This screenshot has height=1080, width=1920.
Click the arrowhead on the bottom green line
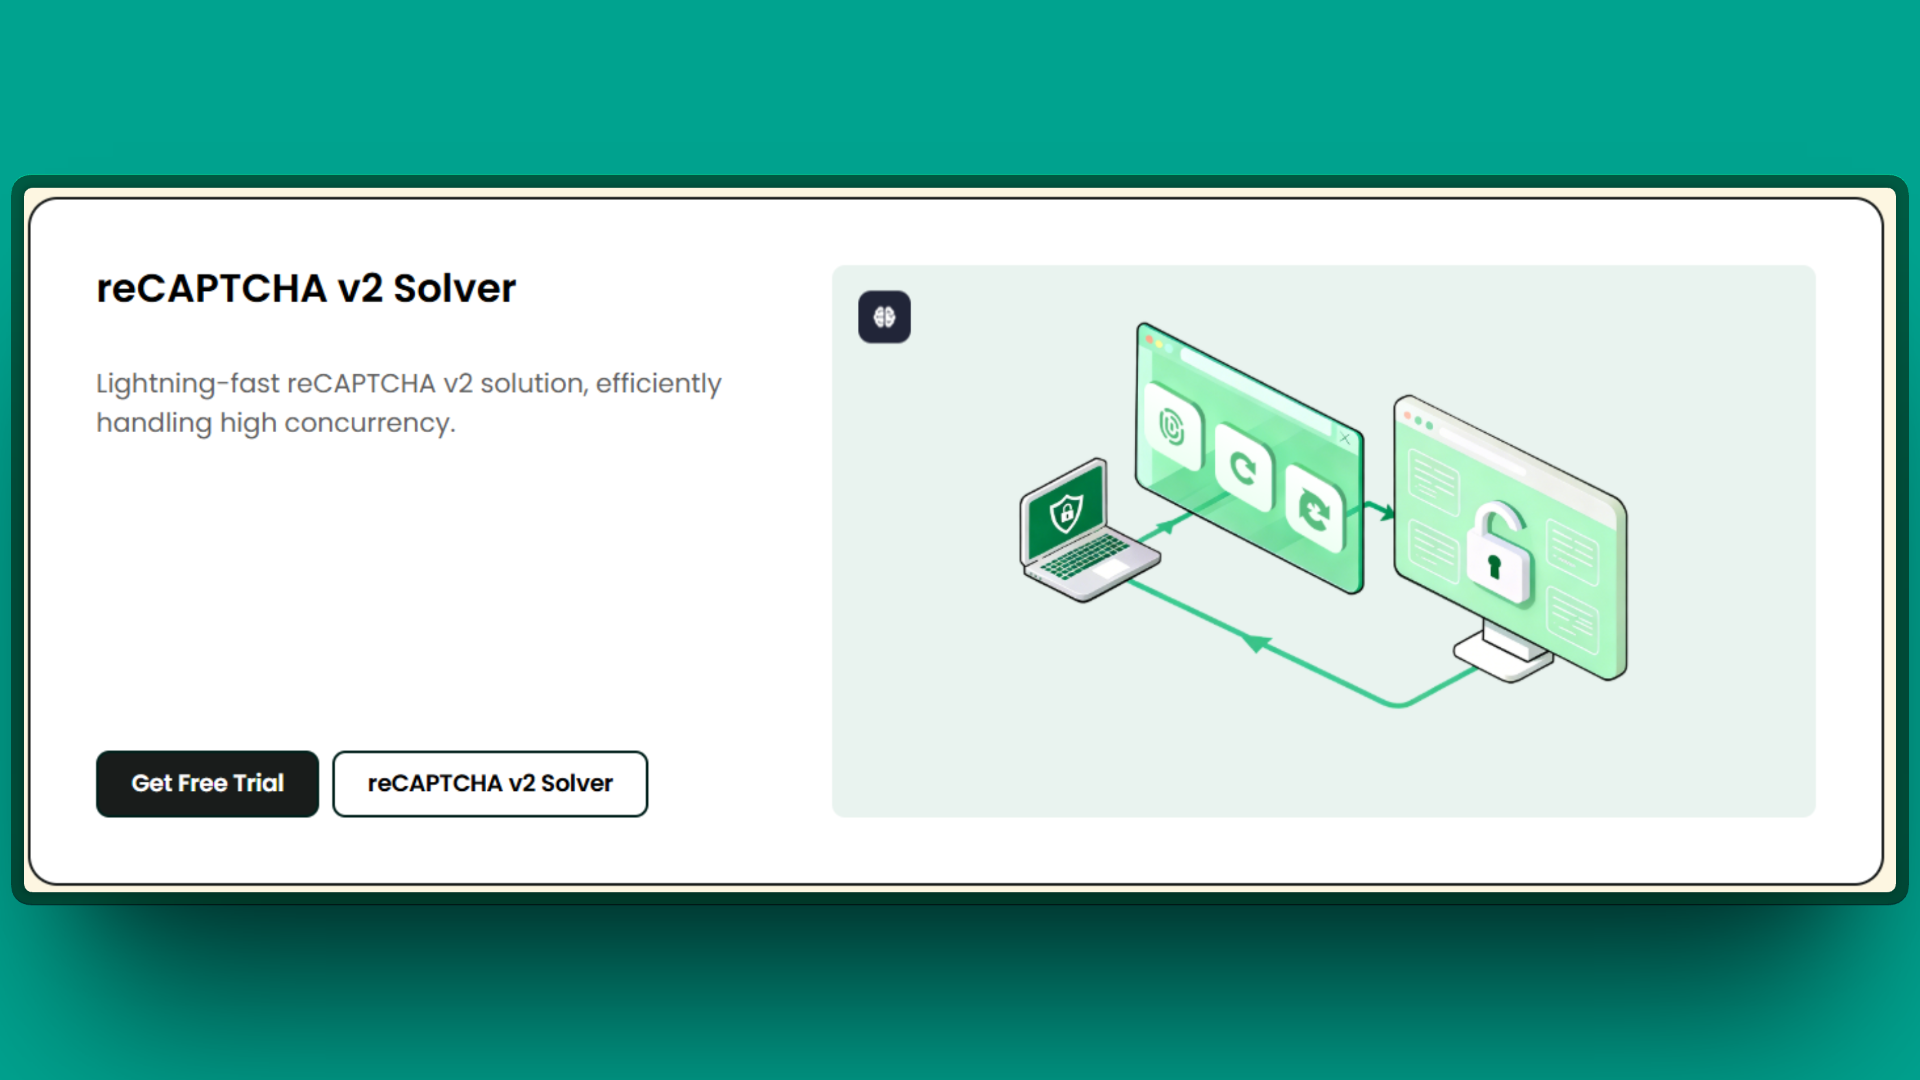click(x=1256, y=643)
